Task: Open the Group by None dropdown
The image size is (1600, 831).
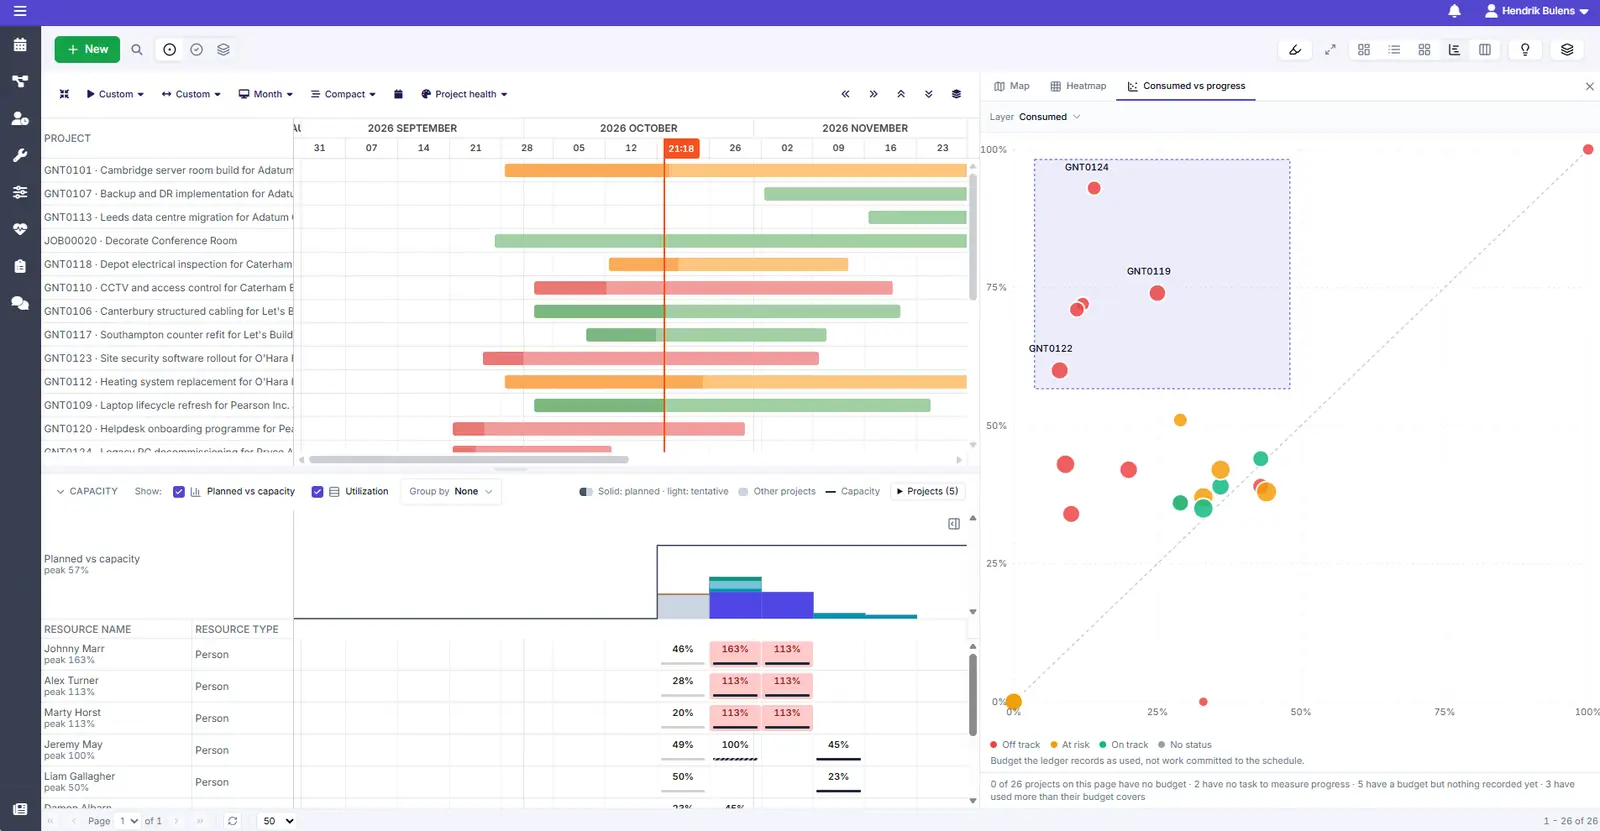Action: click(450, 492)
